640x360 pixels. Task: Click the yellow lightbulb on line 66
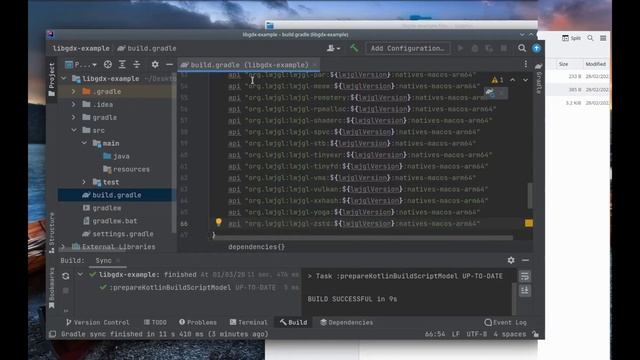[x=219, y=222]
